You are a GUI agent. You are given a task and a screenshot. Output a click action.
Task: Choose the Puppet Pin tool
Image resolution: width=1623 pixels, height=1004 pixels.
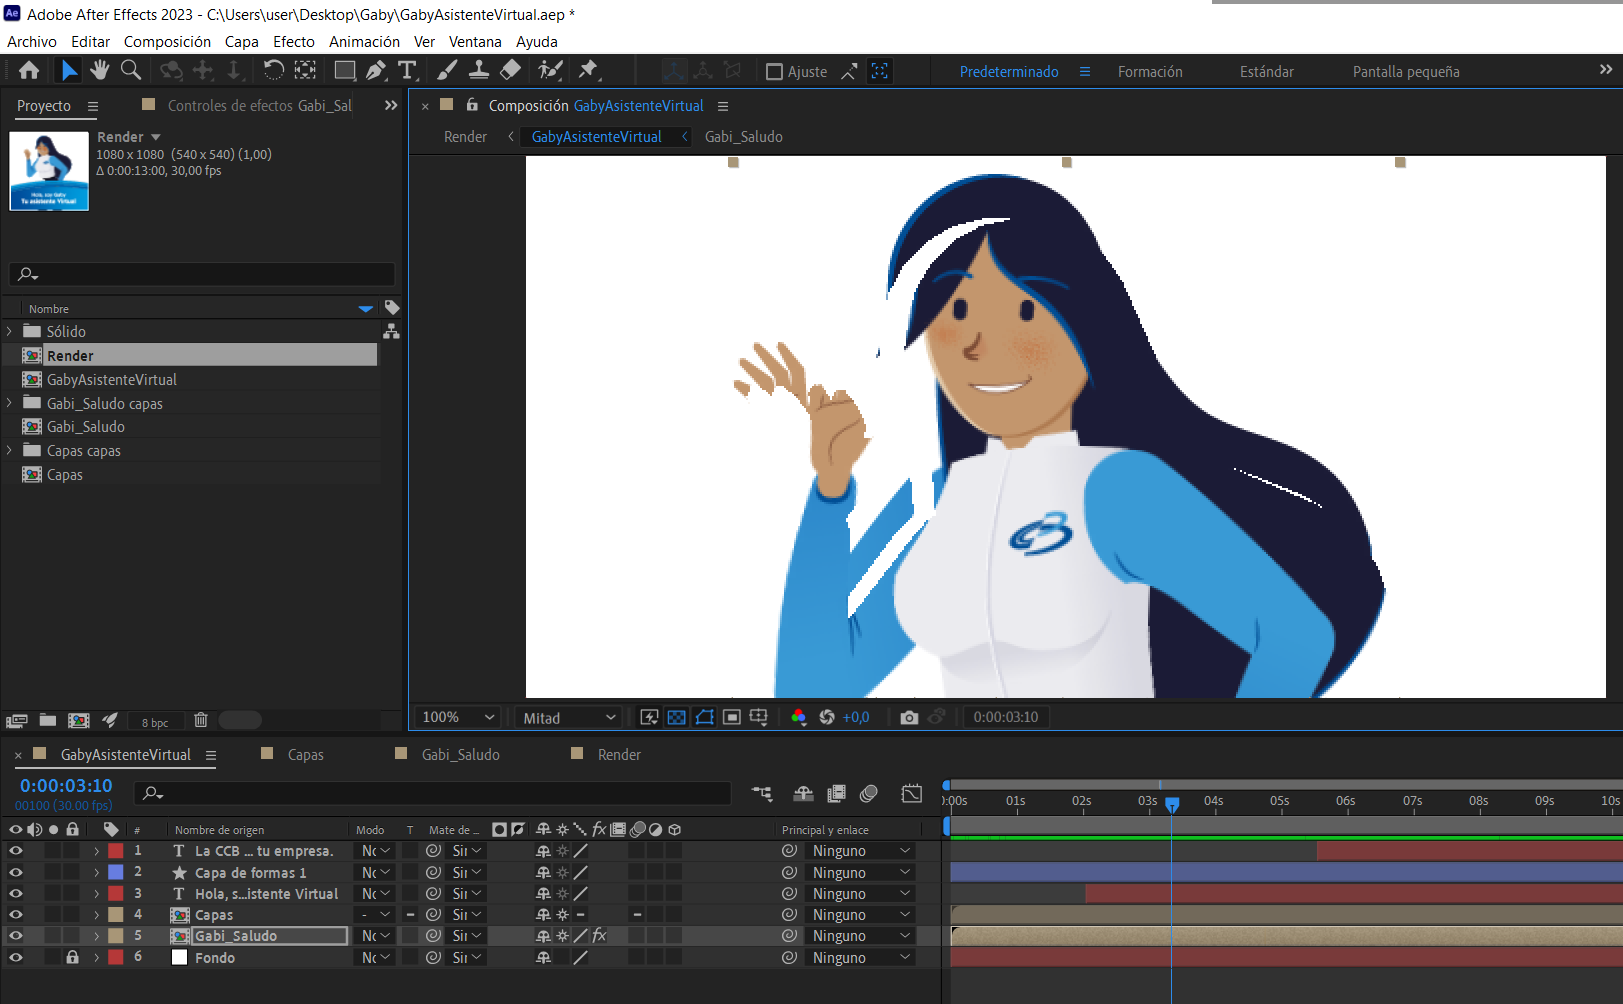point(590,69)
